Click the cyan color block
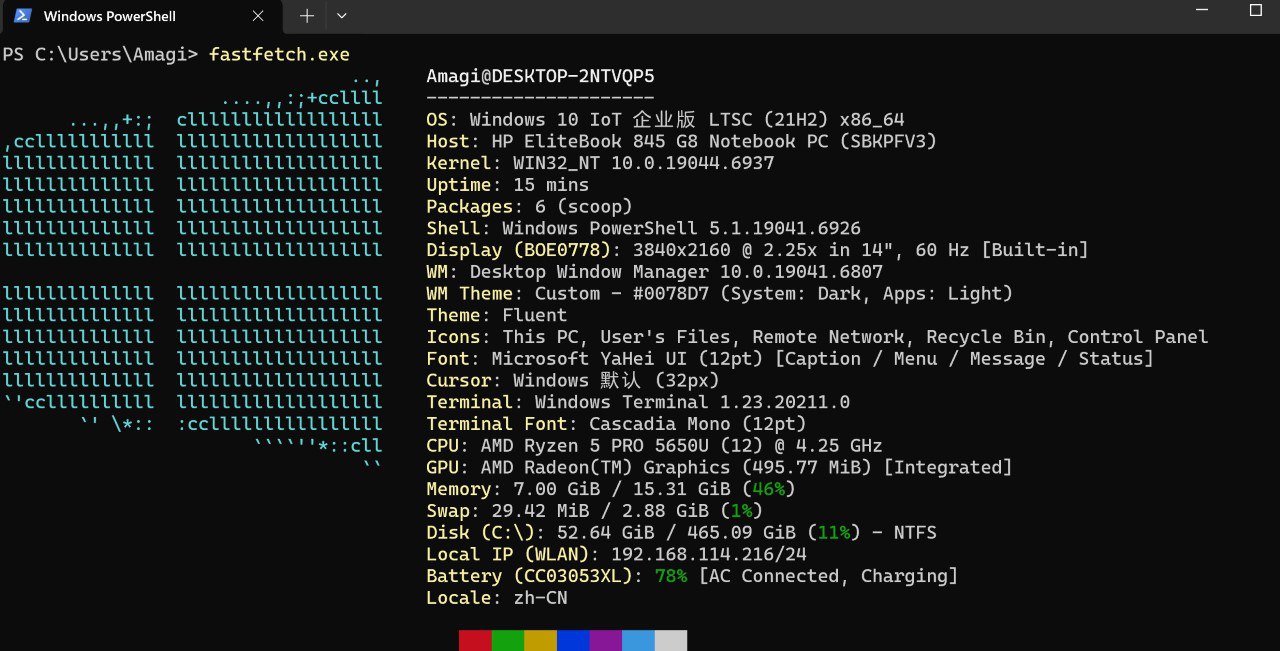 tap(638, 640)
